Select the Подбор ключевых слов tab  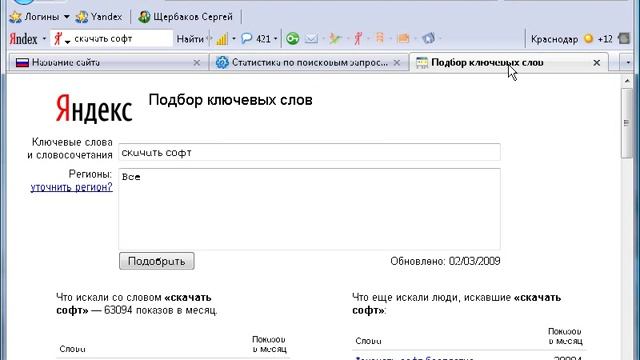click(509, 62)
